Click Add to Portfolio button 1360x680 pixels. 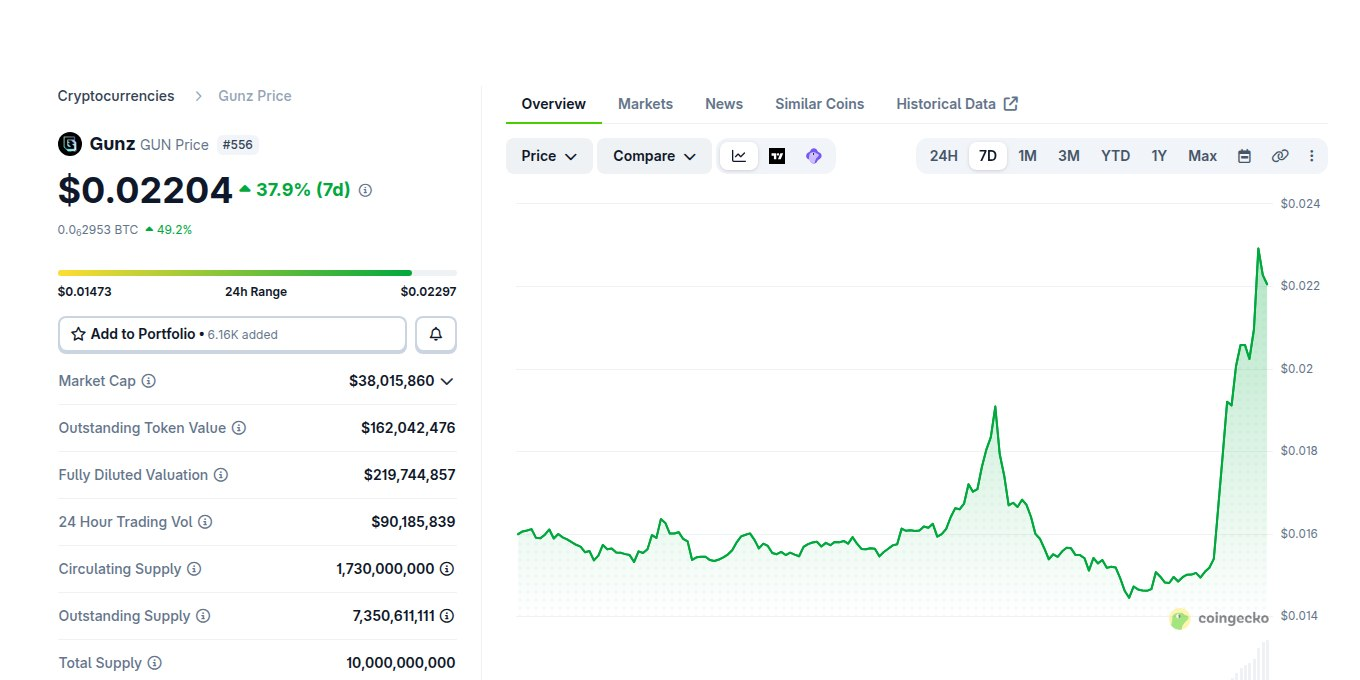[x=232, y=334]
